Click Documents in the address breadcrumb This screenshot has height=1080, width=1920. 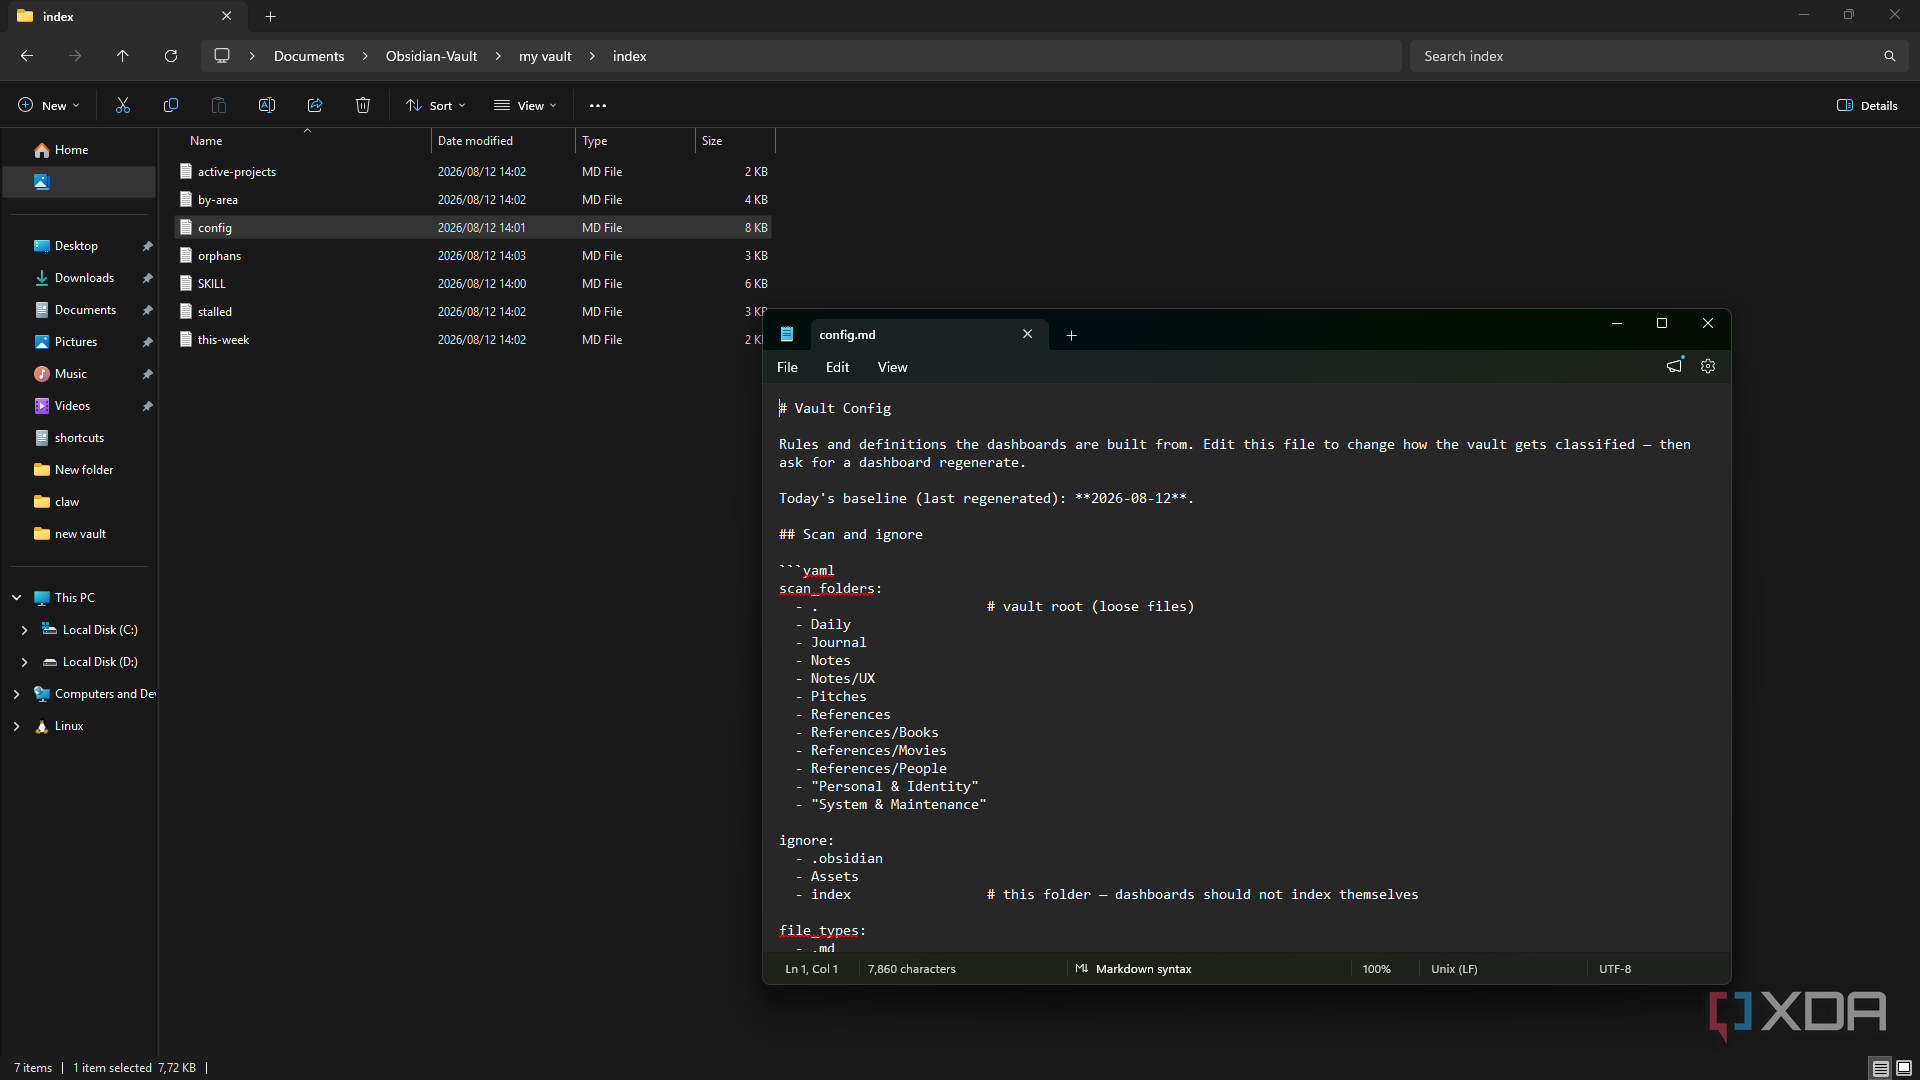[x=309, y=56]
